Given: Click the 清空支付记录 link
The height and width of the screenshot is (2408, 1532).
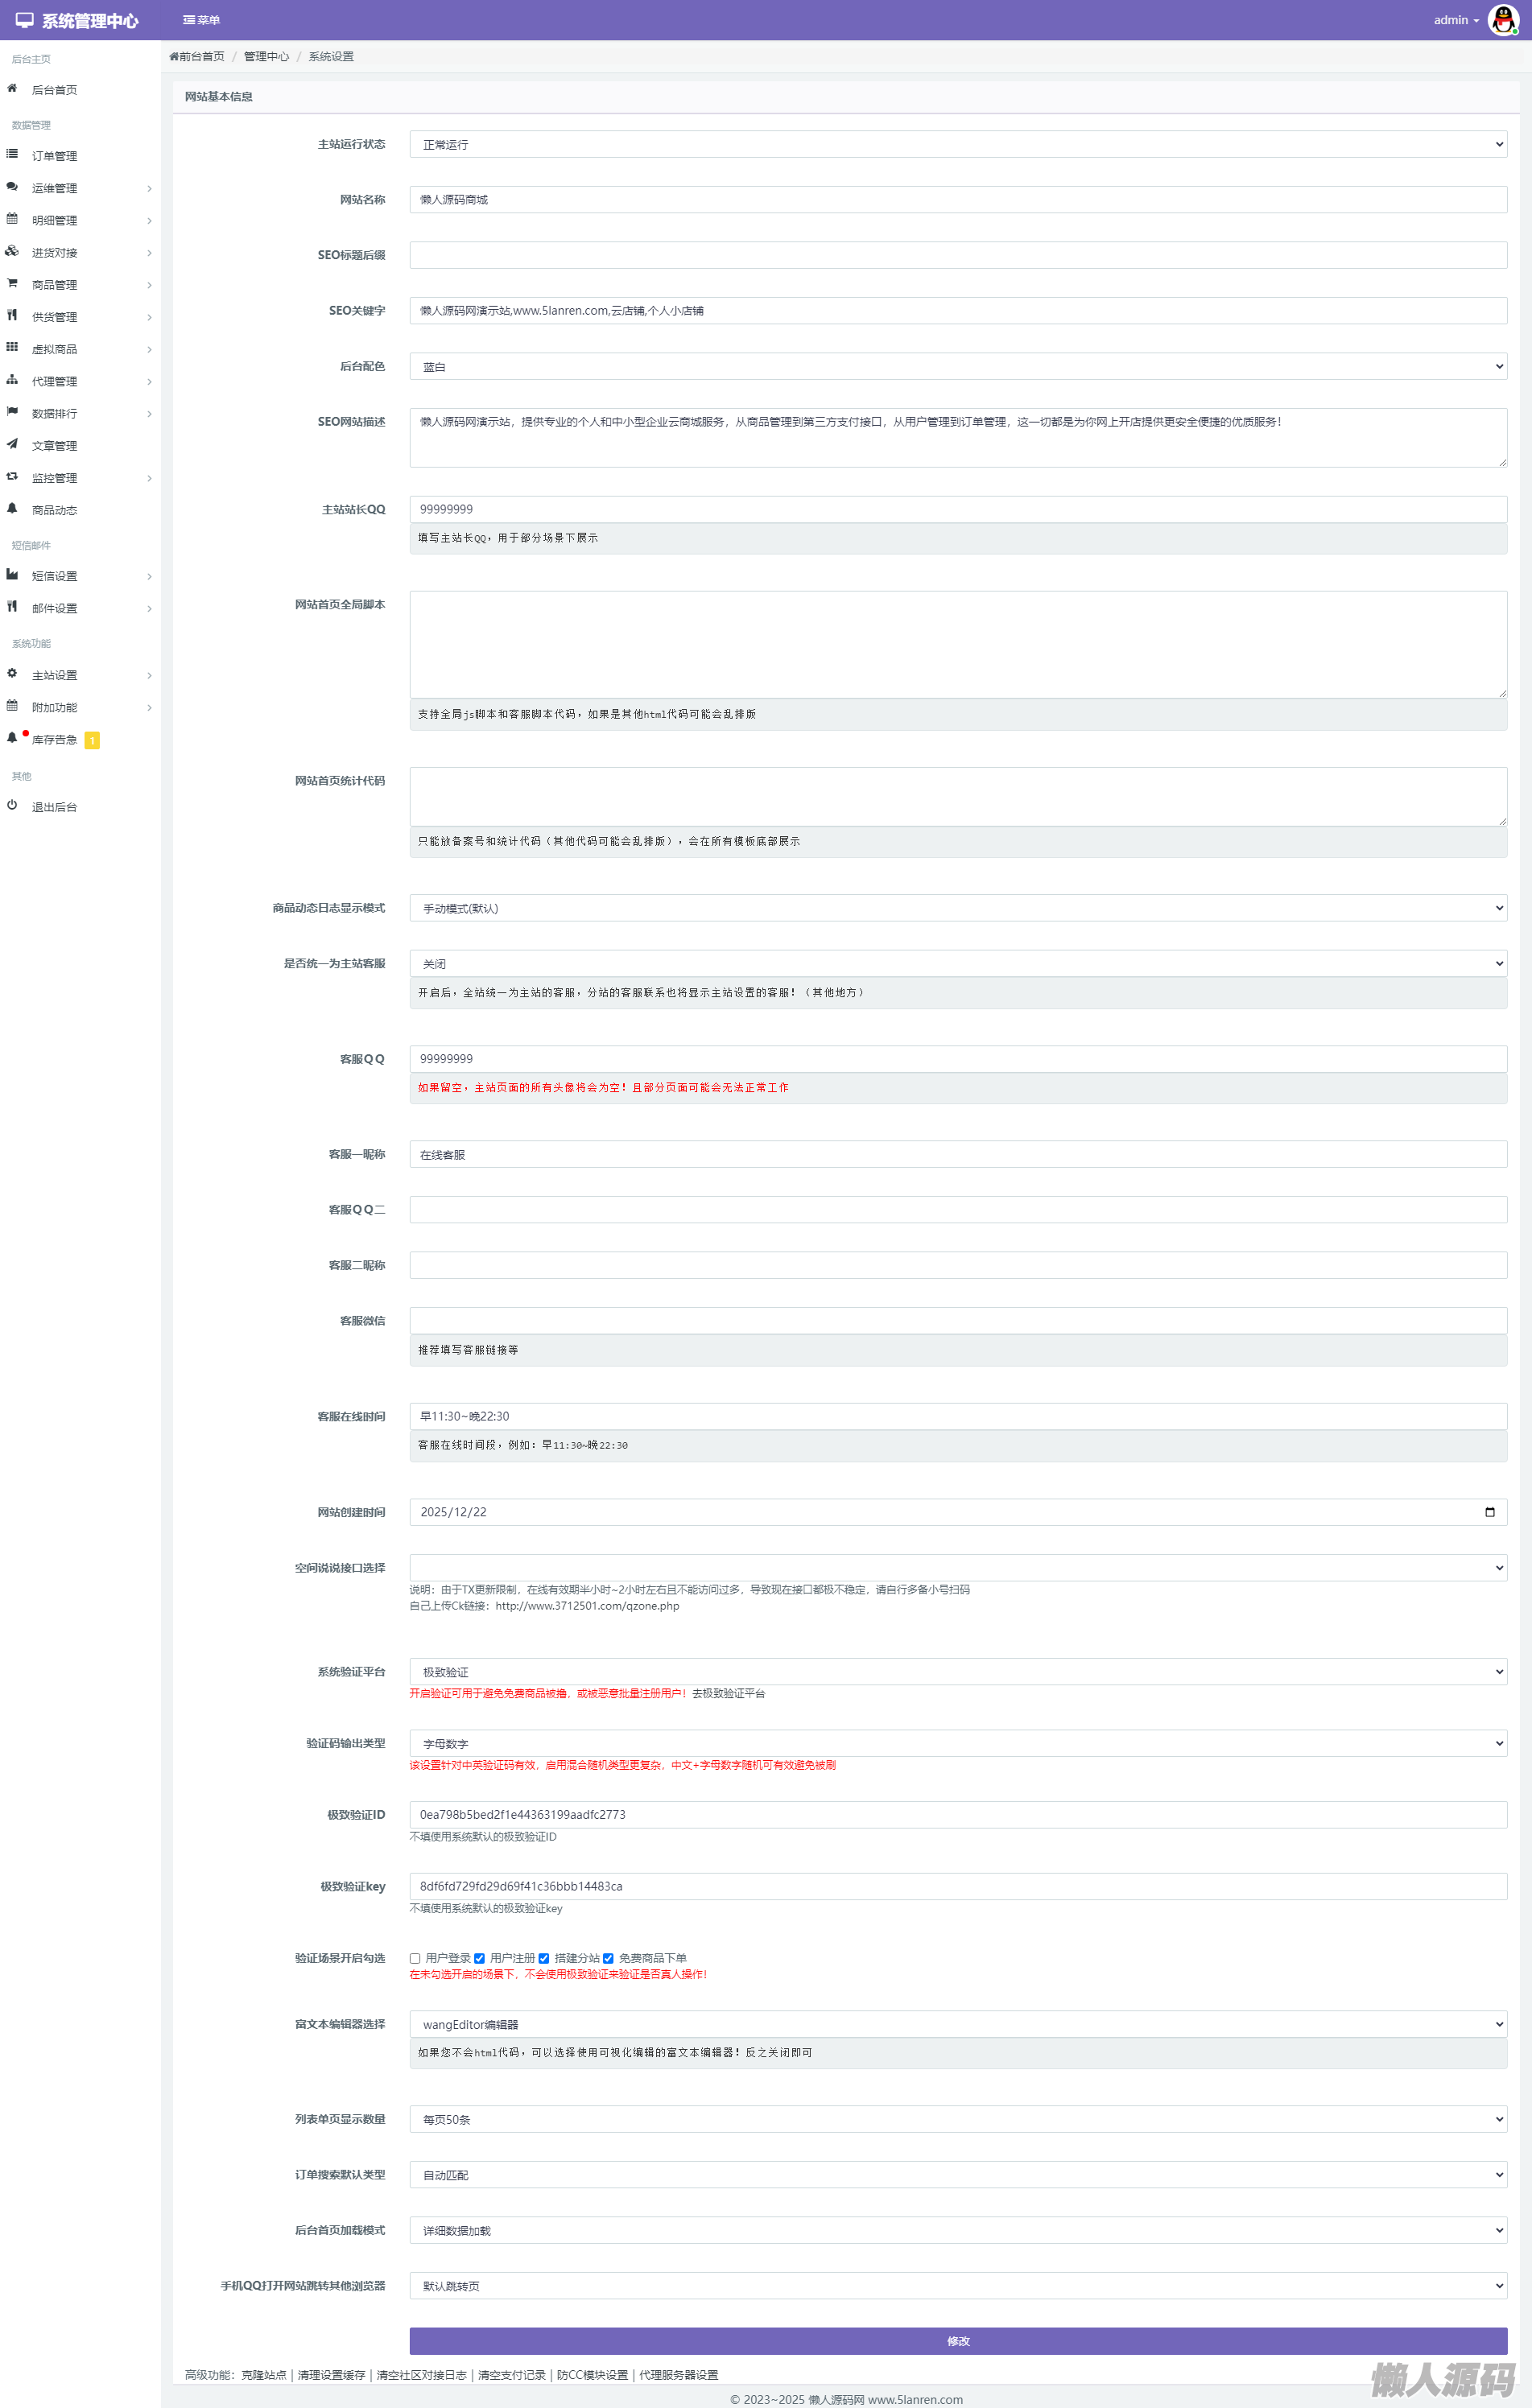Looking at the screenshot, I should (x=511, y=2375).
